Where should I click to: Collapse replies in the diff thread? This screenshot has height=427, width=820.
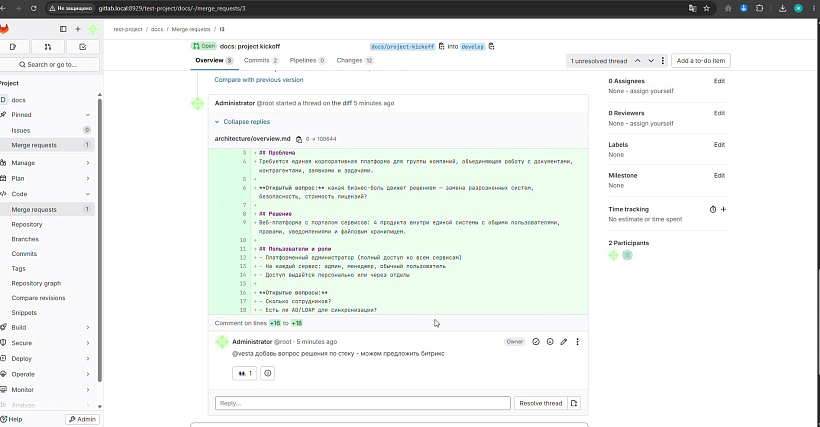tap(242, 122)
